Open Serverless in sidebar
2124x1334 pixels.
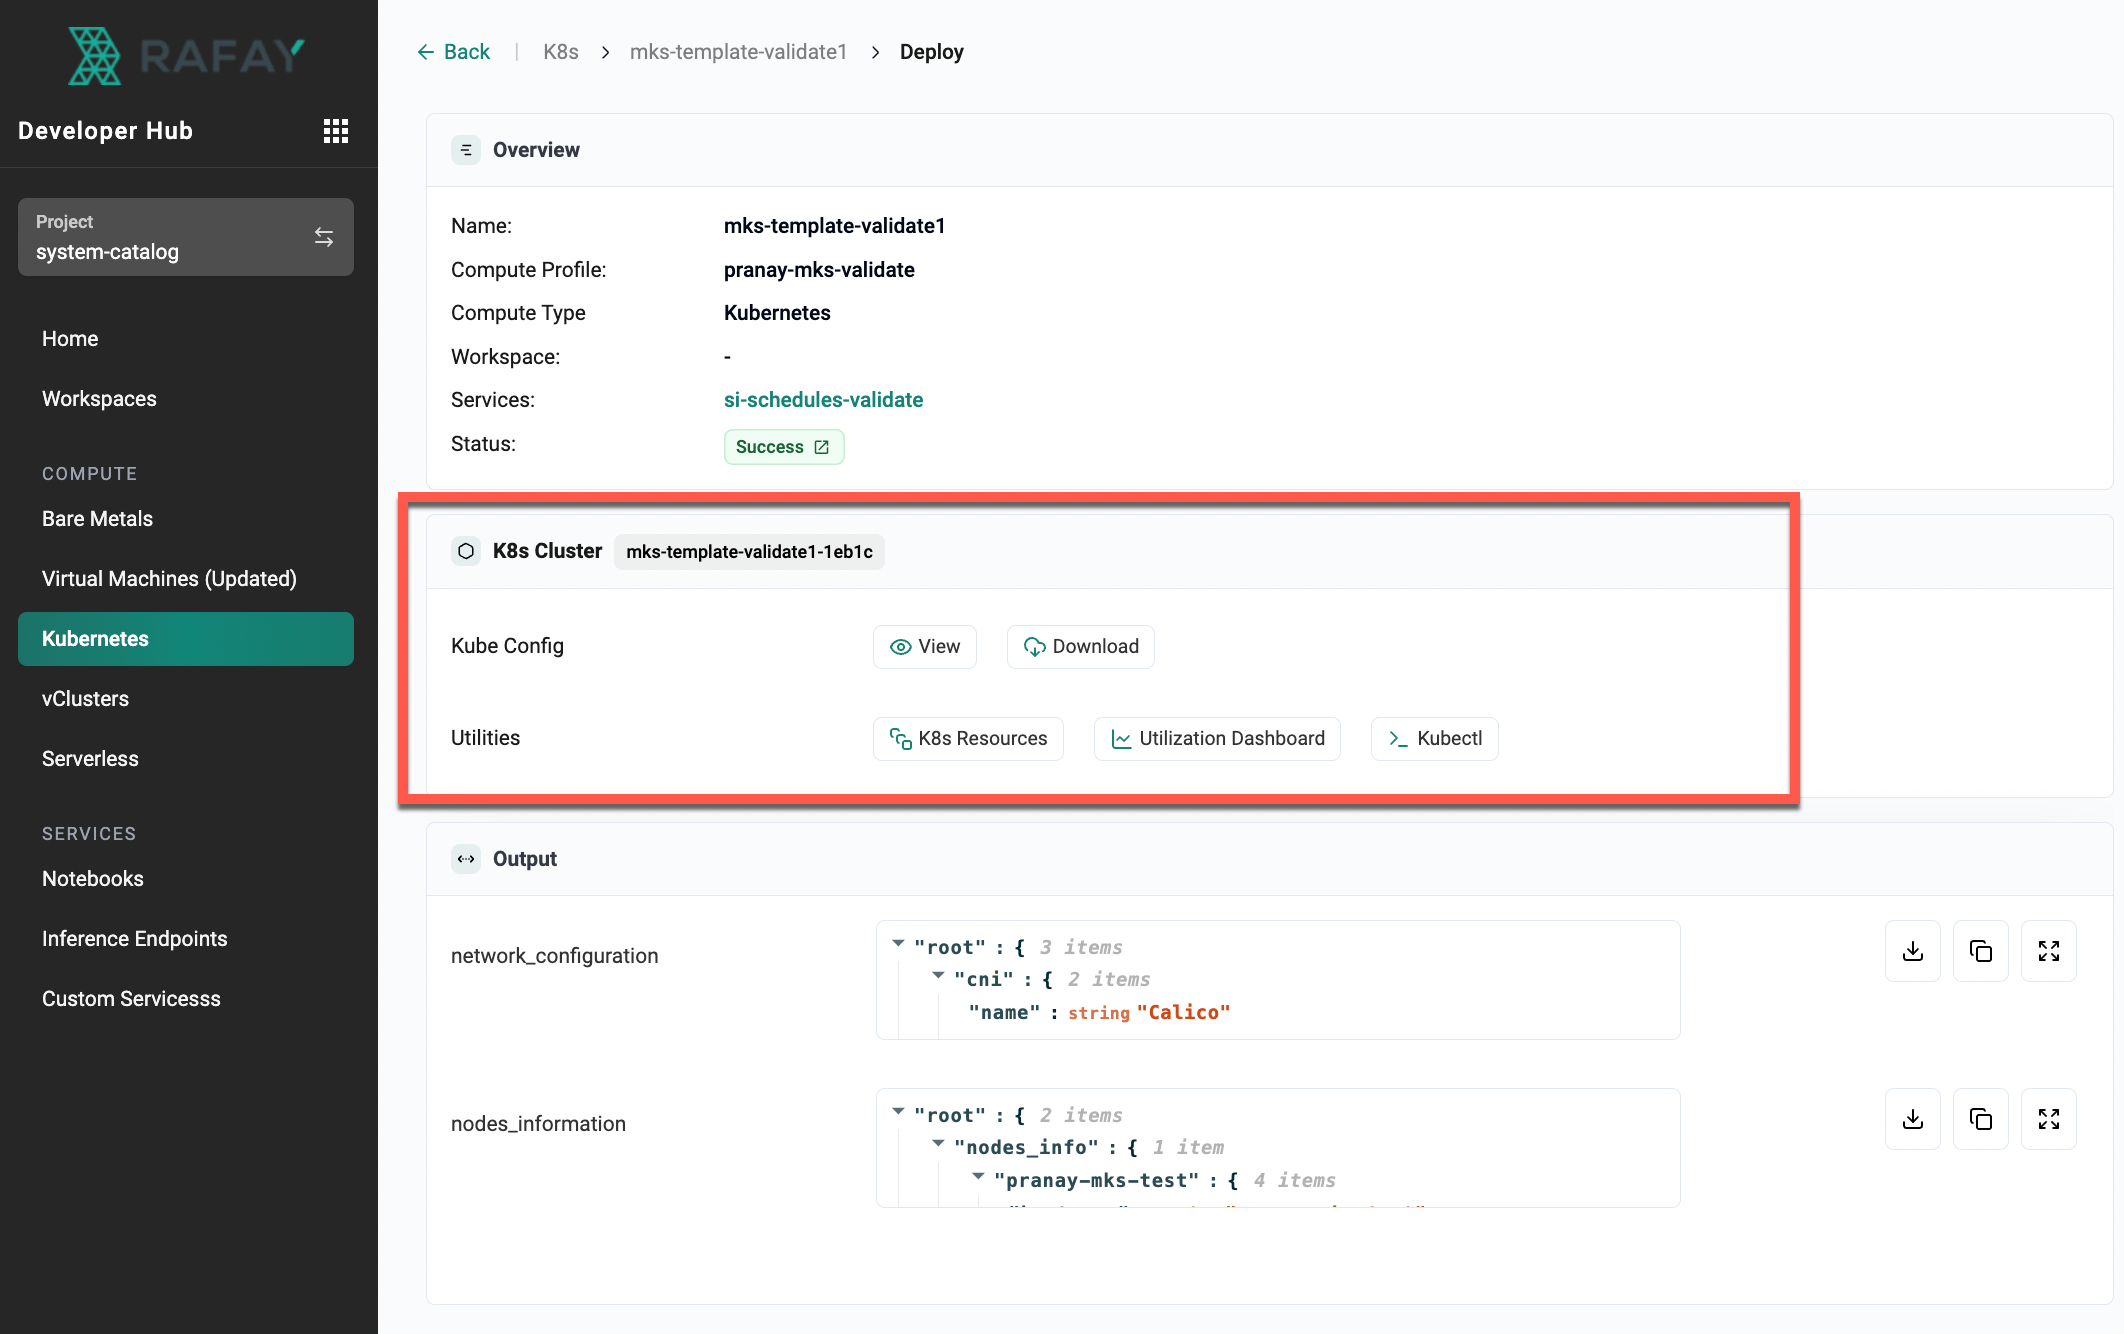[x=90, y=759]
